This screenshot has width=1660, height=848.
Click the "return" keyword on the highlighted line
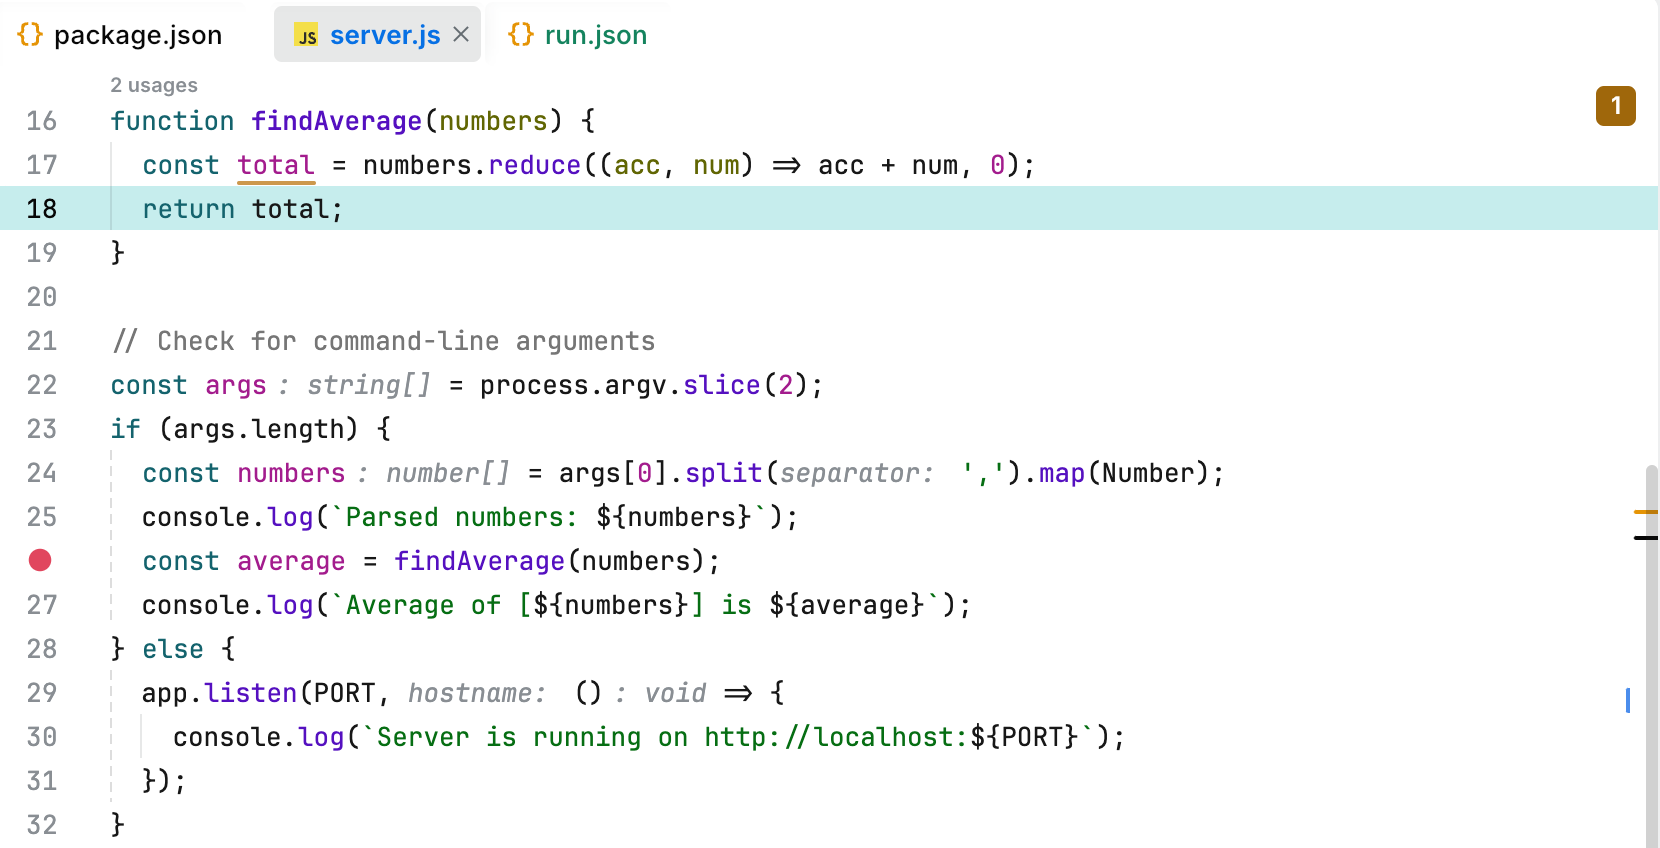(189, 209)
